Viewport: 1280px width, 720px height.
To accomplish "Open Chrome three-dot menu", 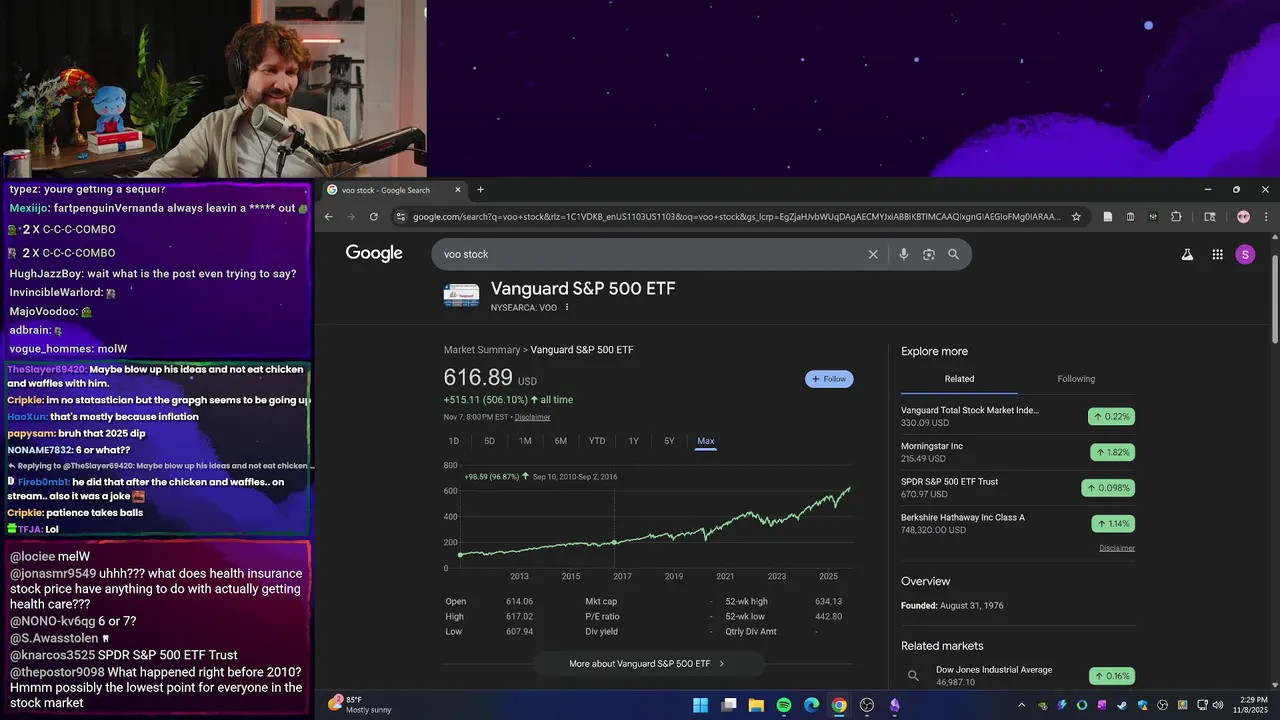I will tap(1266, 216).
